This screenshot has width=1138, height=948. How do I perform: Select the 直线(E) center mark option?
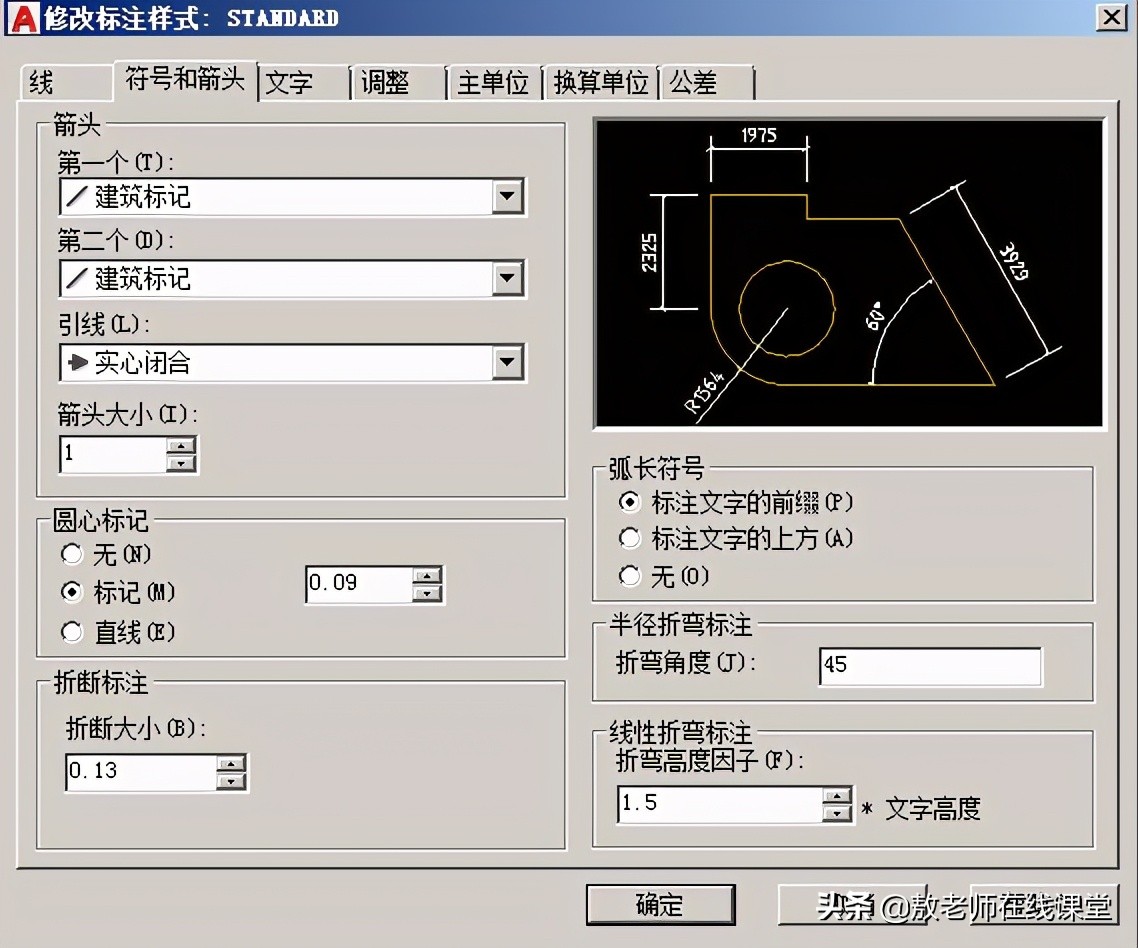(71, 632)
